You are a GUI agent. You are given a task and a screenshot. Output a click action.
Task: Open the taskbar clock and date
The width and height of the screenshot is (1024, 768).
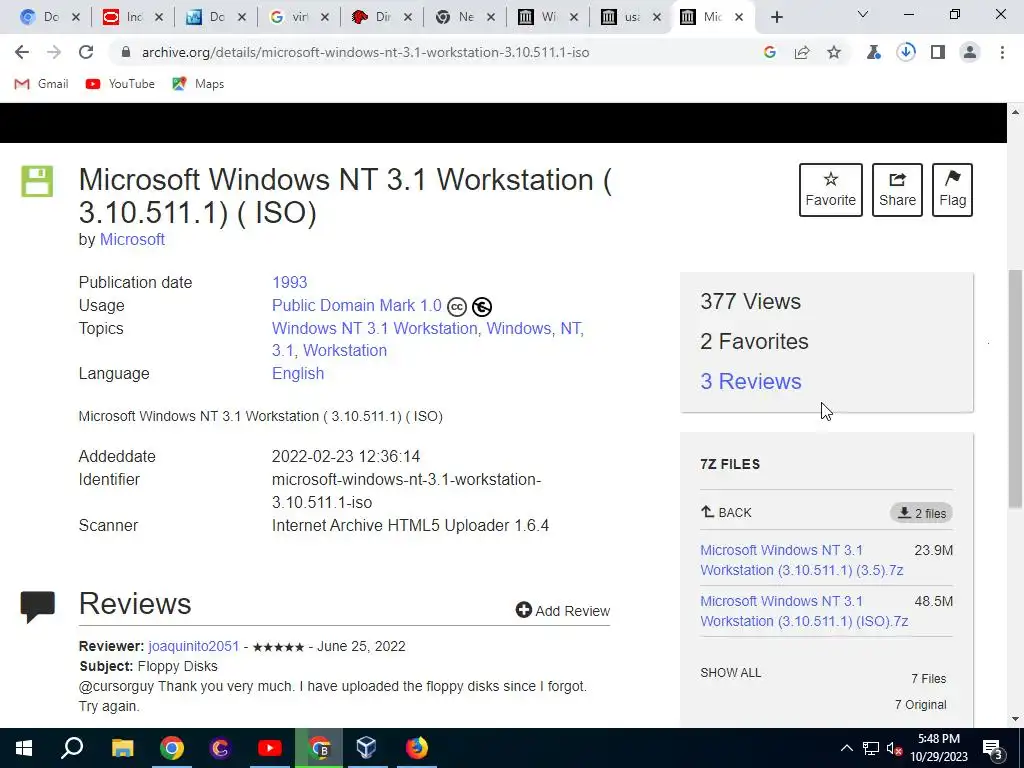(938, 748)
